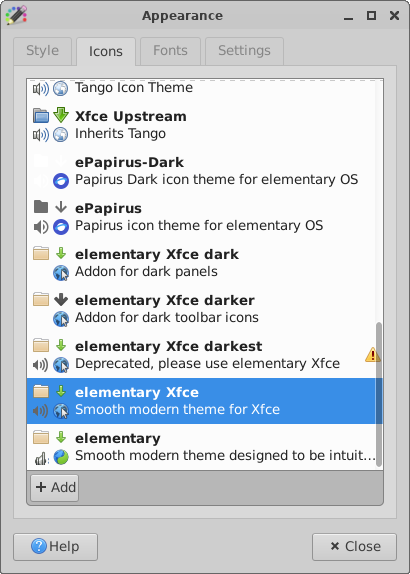This screenshot has width=410, height=574.
Task: Click black down arrow of elementary Xfce darker
Action: (x=61, y=299)
